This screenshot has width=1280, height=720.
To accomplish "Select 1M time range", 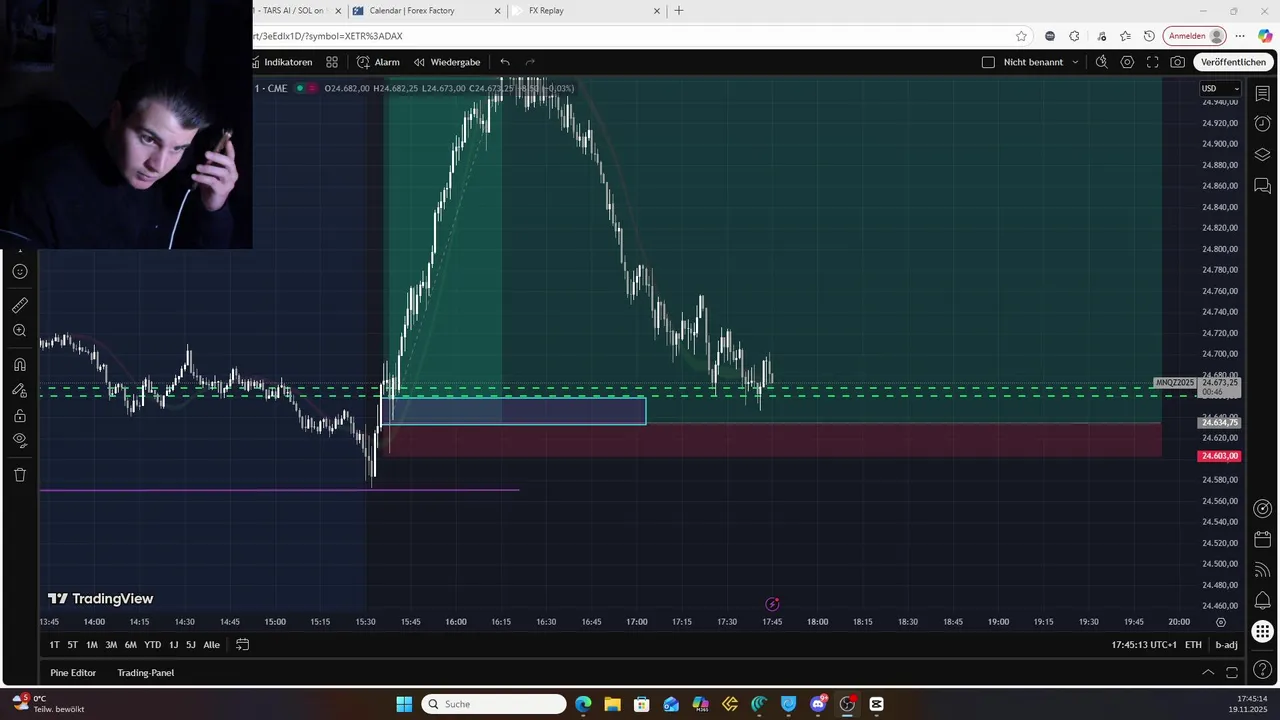I will (91, 645).
